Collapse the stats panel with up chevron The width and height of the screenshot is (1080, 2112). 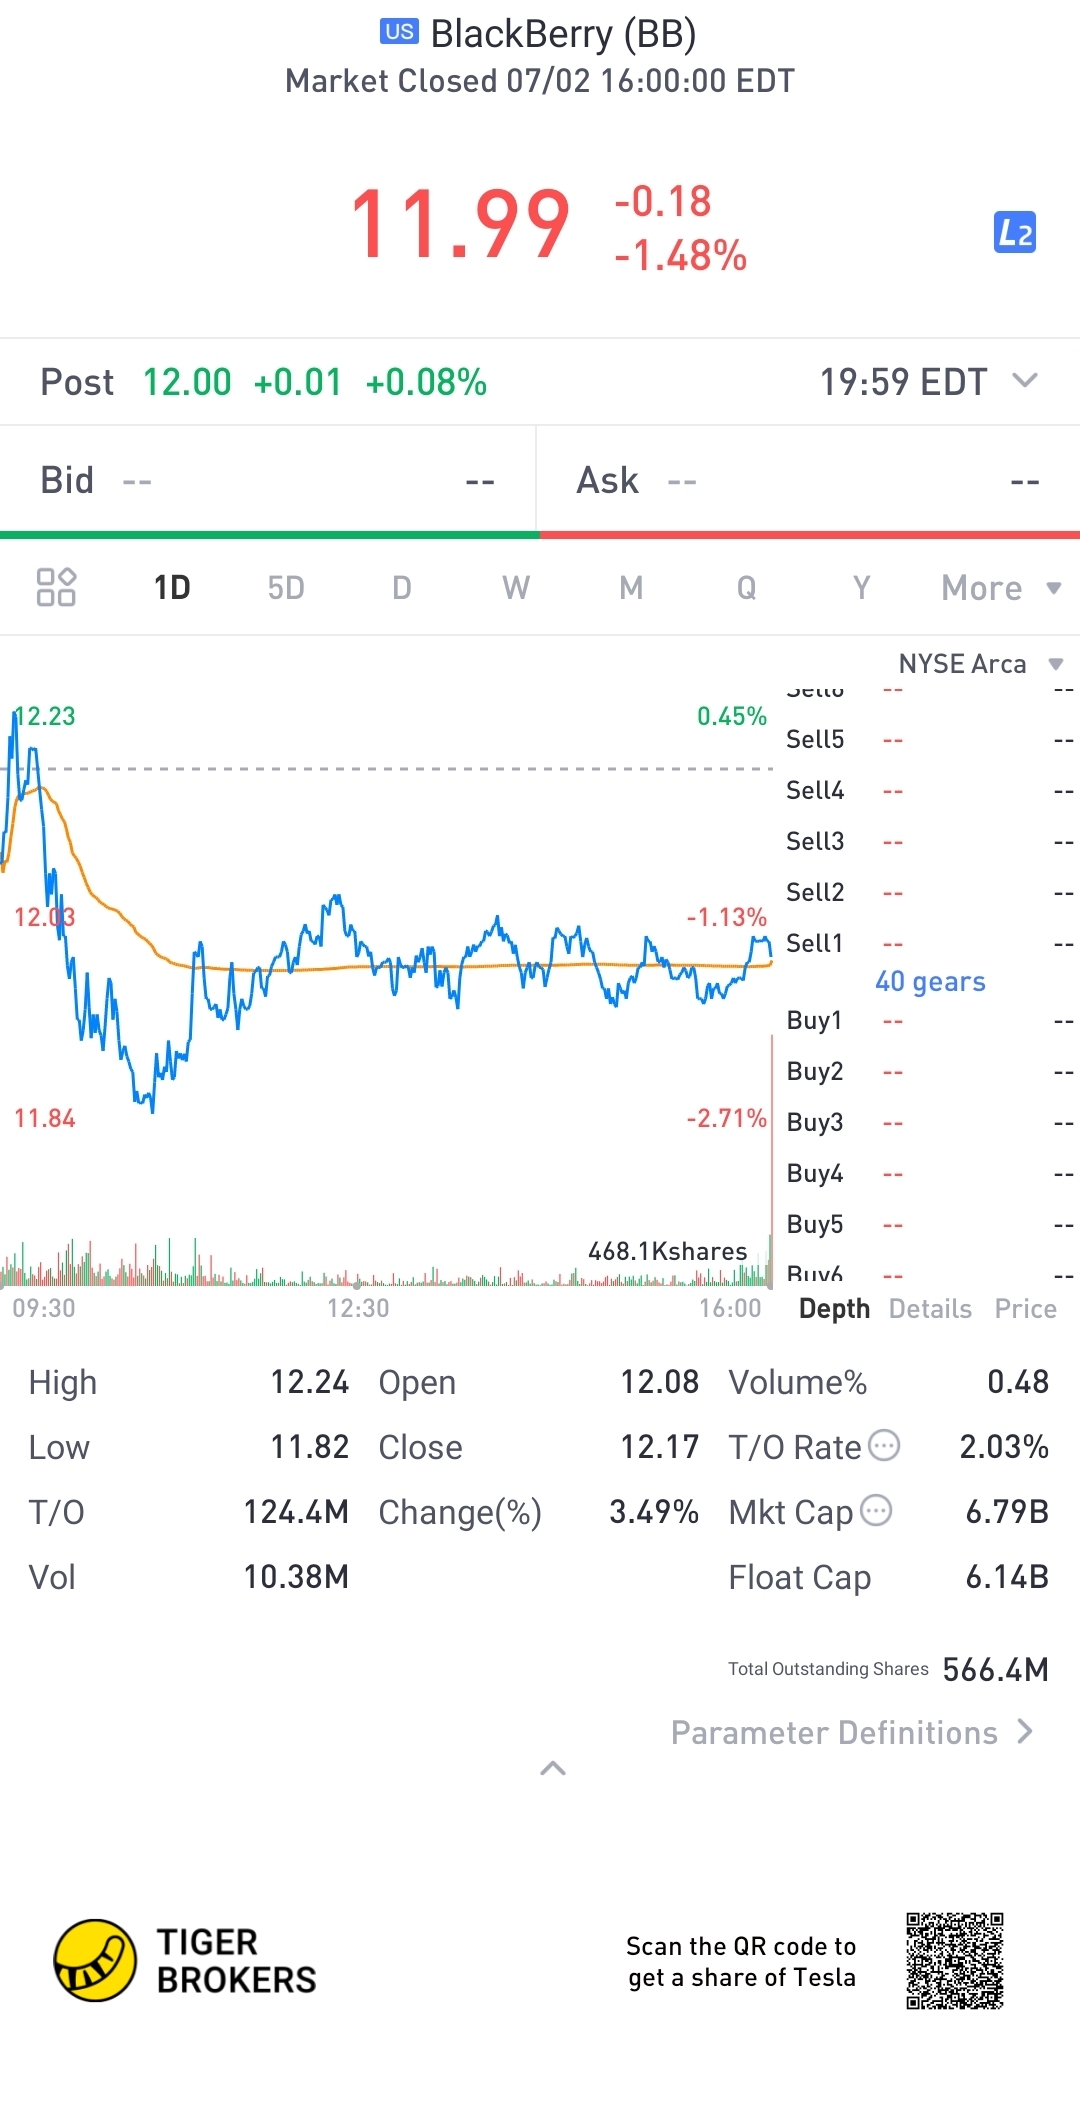(553, 1768)
